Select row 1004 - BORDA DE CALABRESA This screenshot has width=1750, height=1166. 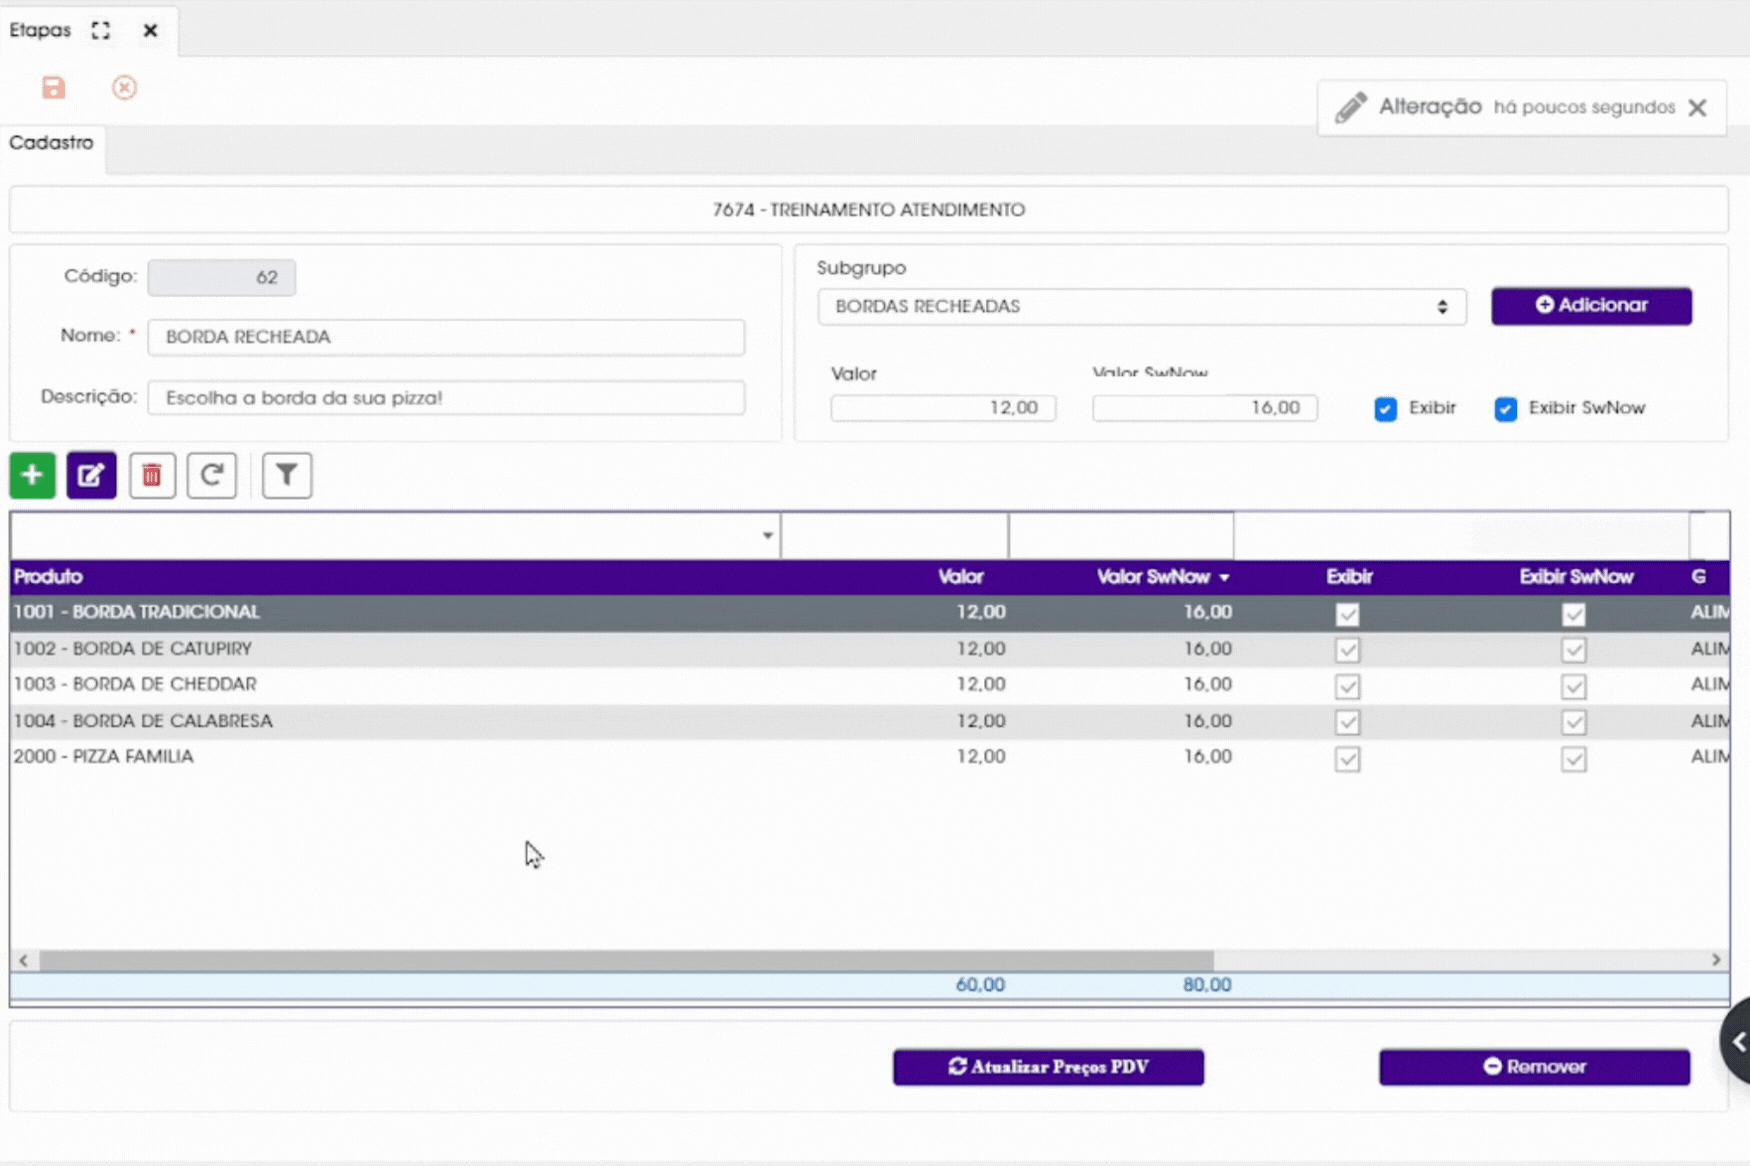click(x=869, y=721)
